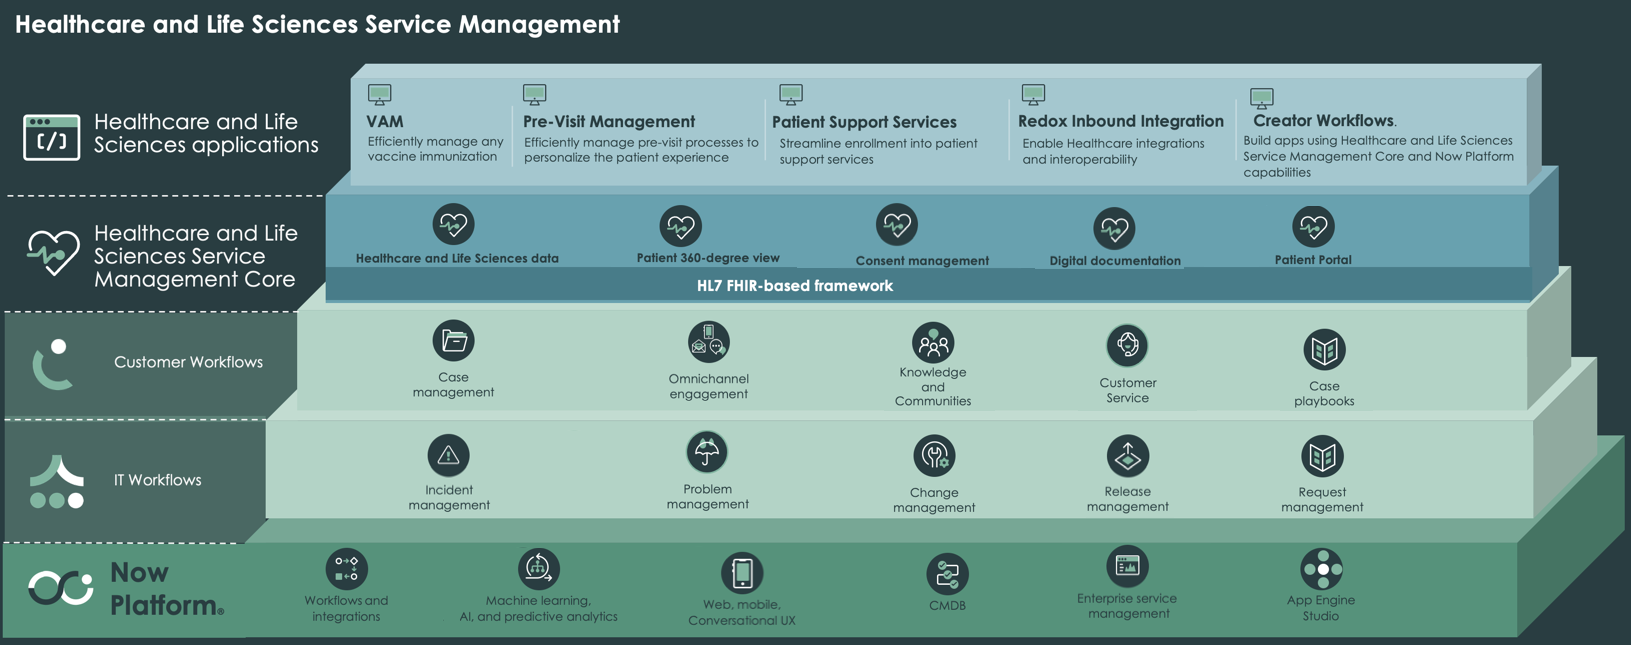Click the heart pulse Service Management Core icon
Viewport: 1631px width, 645px height.
pyautogui.click(x=53, y=253)
